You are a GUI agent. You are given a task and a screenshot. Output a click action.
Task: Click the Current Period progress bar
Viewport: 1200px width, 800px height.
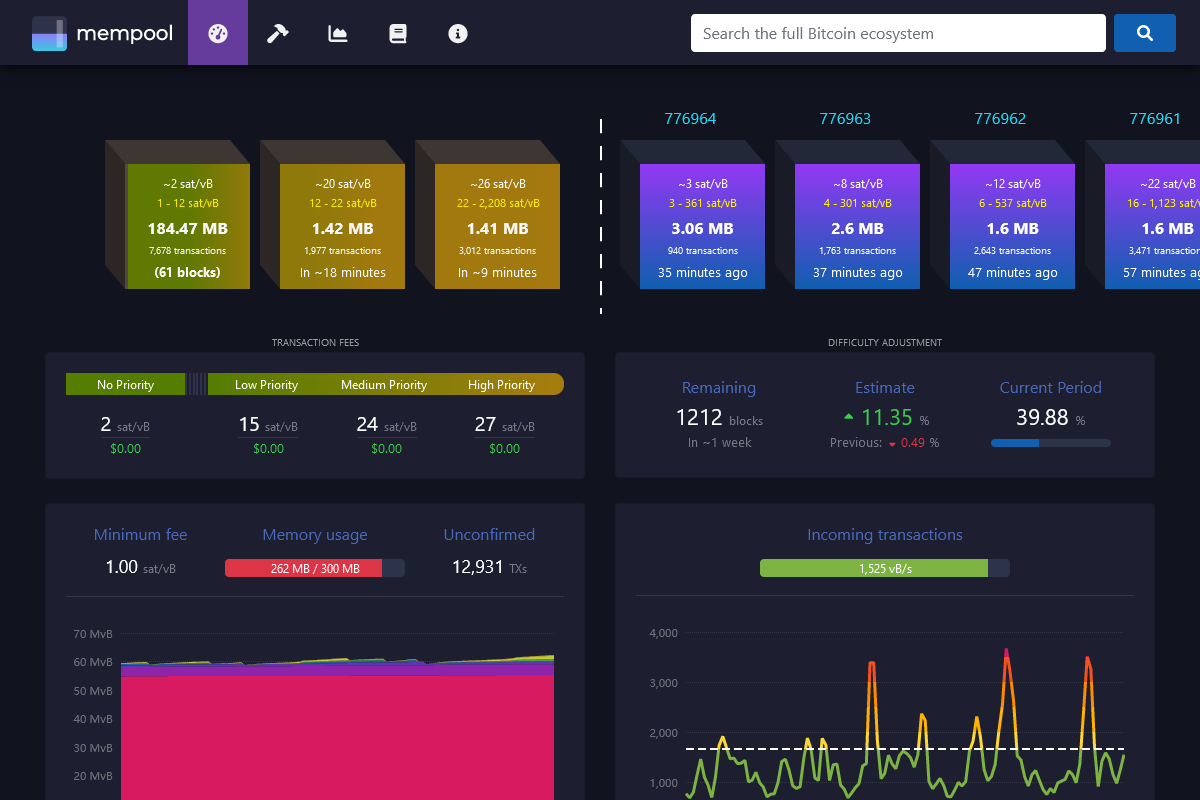(1050, 441)
